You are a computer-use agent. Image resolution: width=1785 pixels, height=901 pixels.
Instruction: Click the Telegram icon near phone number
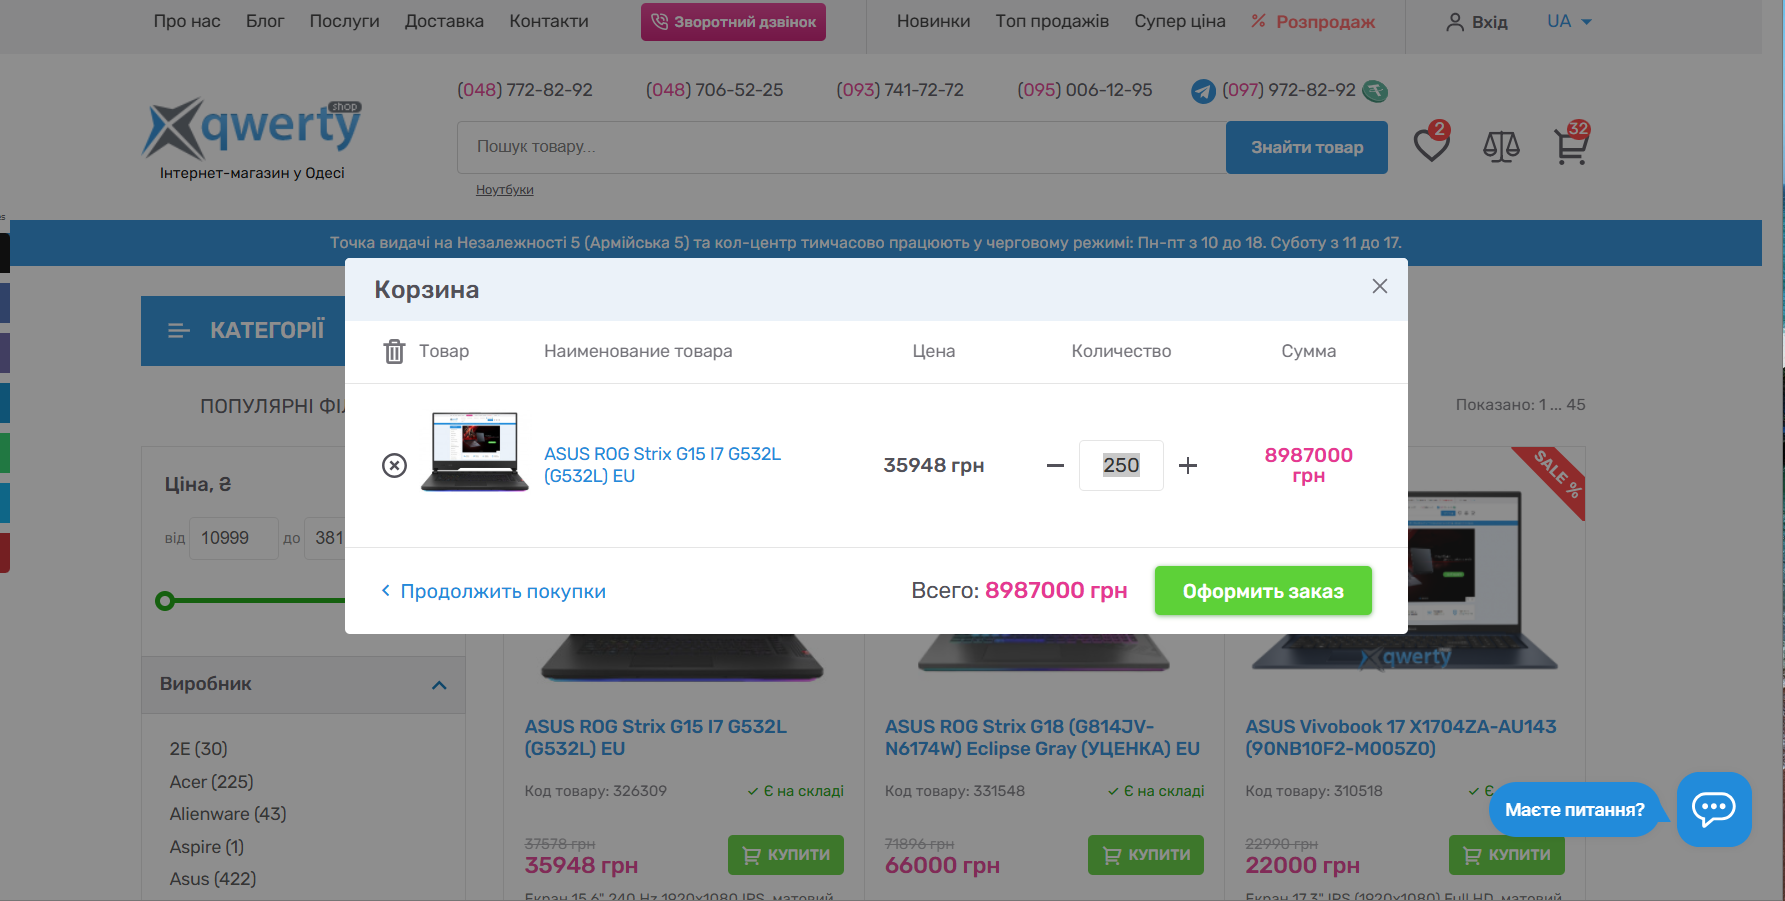coord(1203,91)
